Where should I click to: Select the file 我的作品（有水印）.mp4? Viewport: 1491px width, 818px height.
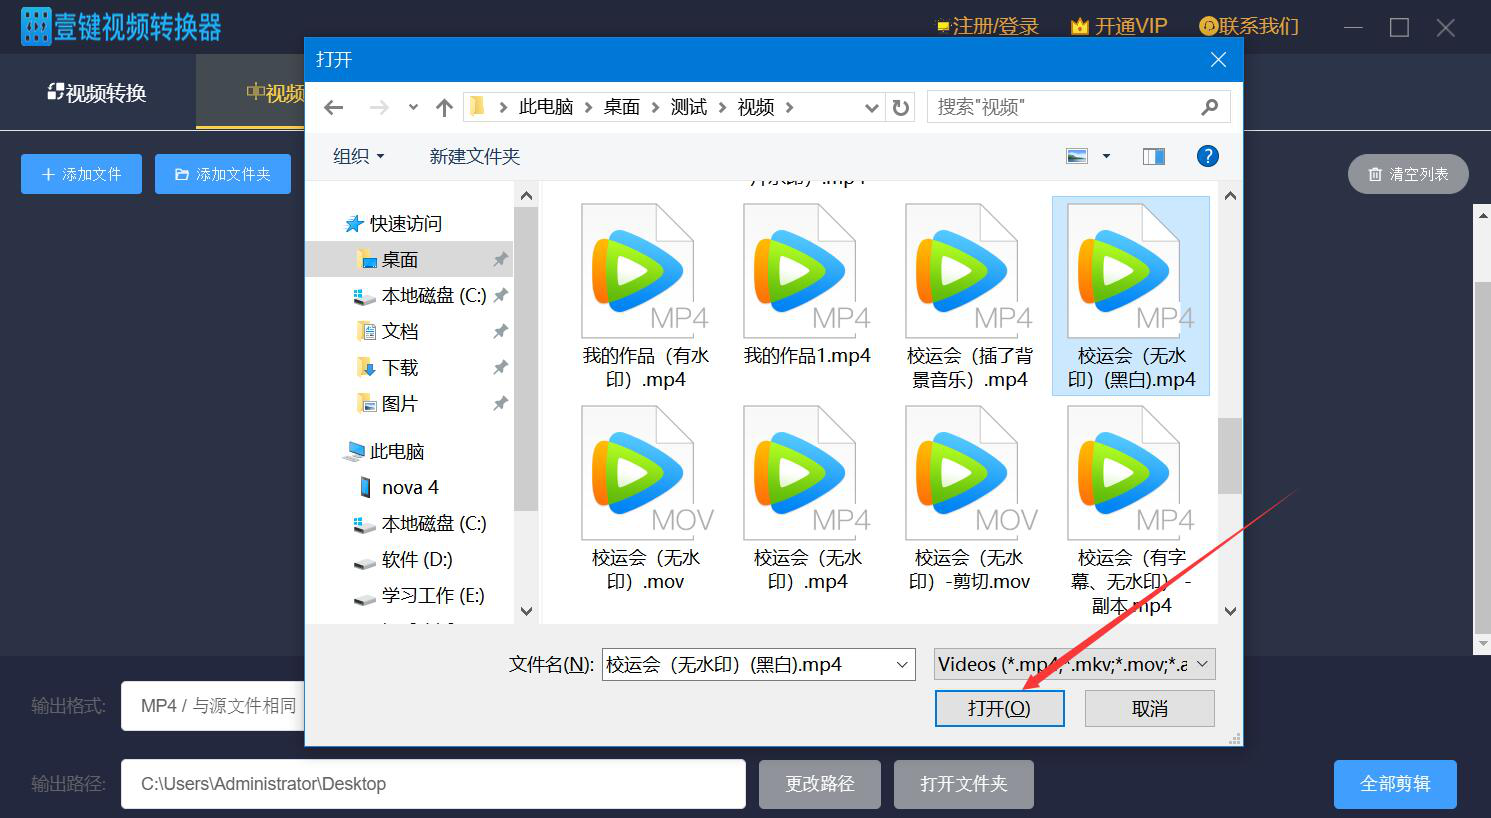[646, 297]
